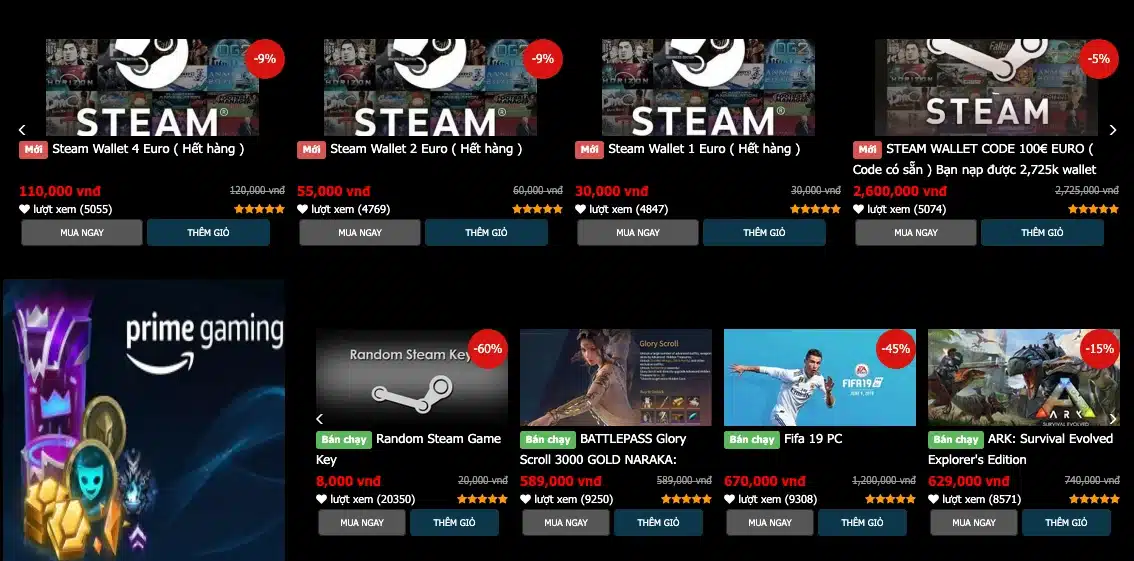1134x561 pixels.
Task: Go to next slide in top Steam carousel
Action: click(1113, 130)
